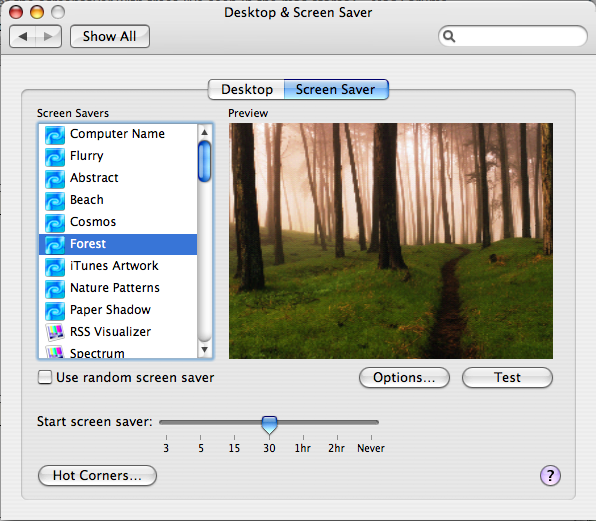Set the slider to the Never mark

[371, 437]
